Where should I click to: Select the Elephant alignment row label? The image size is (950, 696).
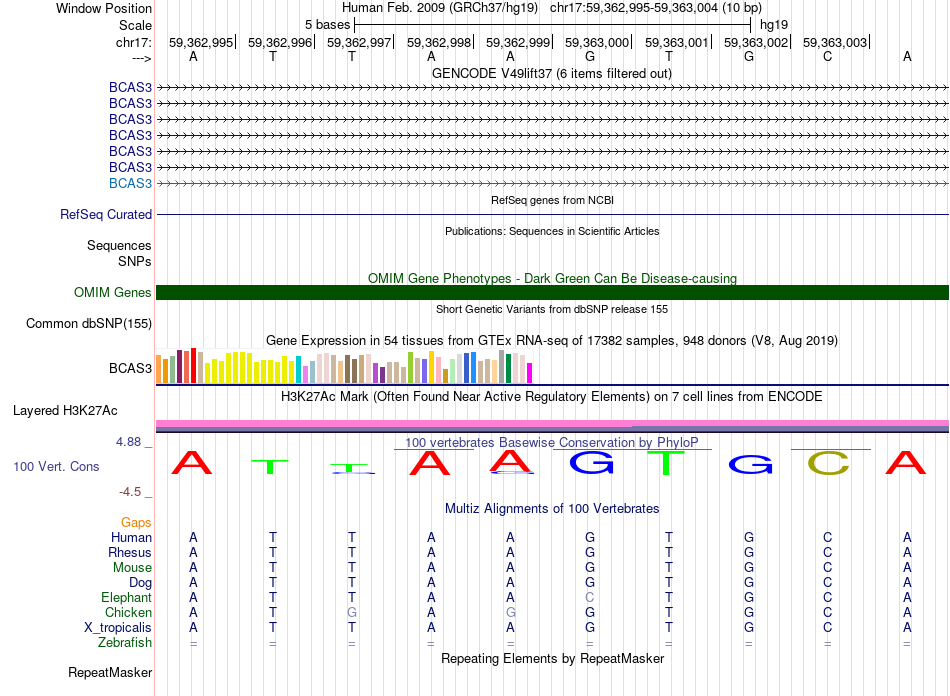127,597
